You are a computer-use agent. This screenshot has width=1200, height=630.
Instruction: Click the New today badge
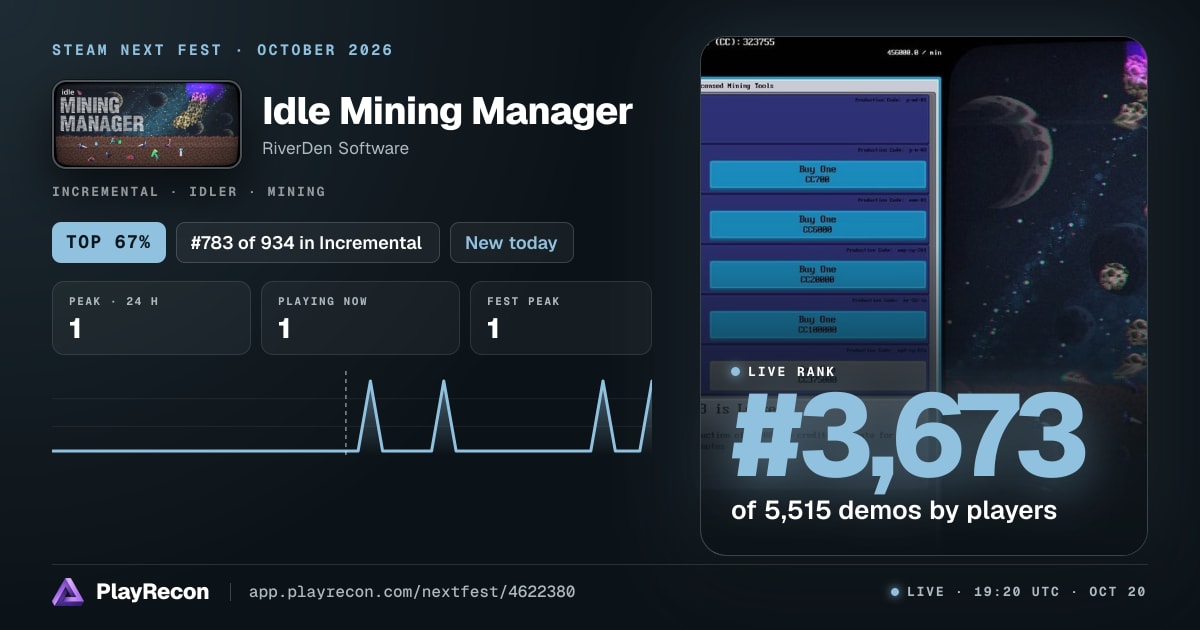click(511, 242)
